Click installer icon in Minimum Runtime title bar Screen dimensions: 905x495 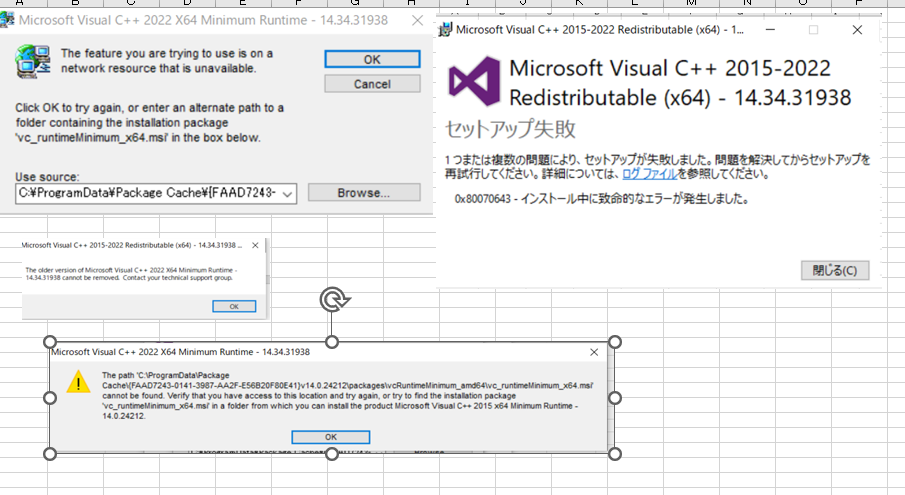tap(7, 20)
